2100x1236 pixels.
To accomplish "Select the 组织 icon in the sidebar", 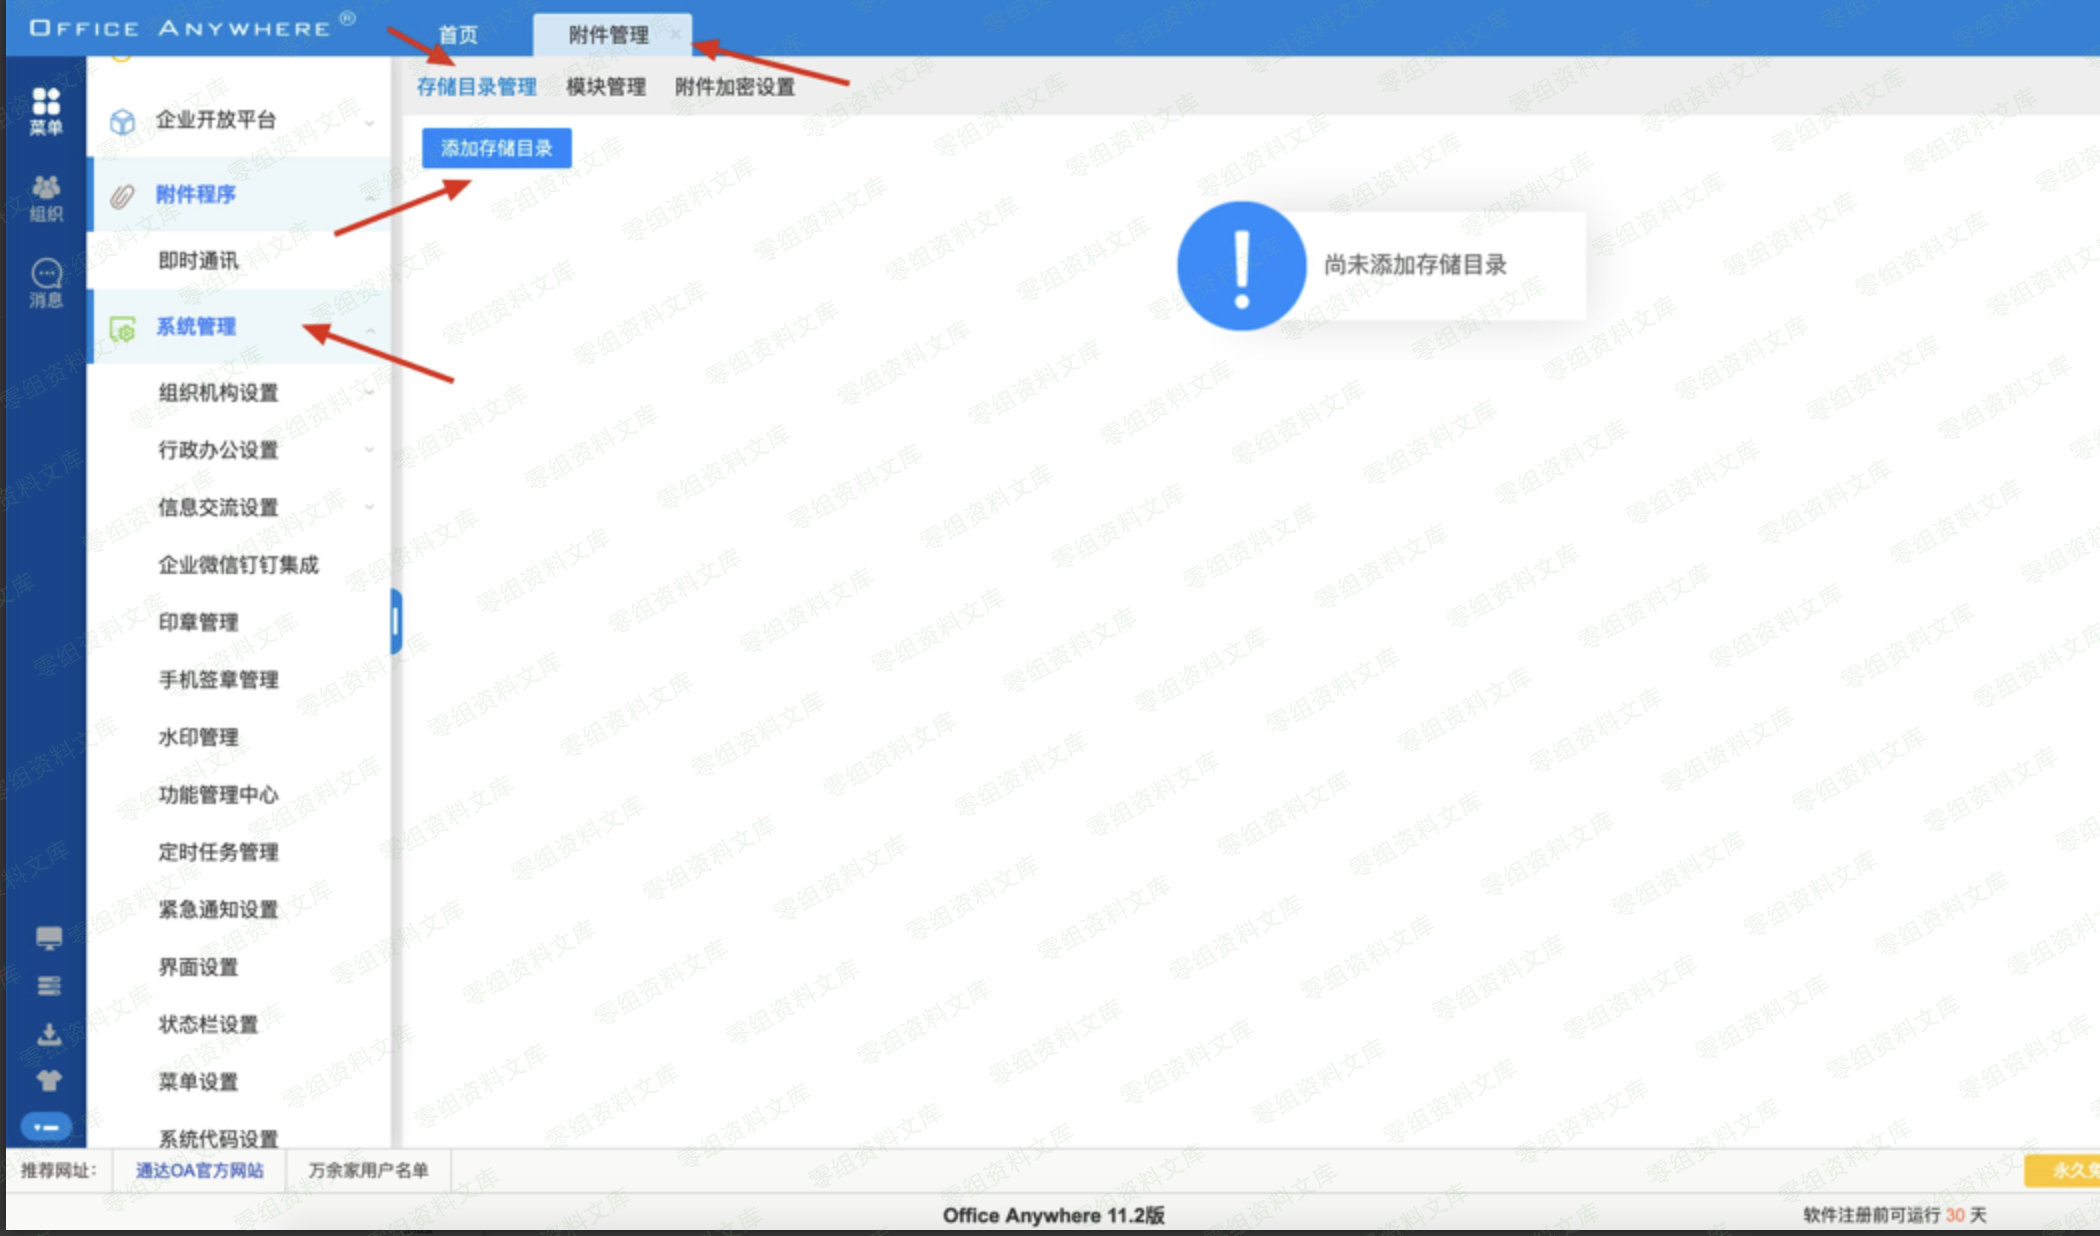I will [x=47, y=192].
